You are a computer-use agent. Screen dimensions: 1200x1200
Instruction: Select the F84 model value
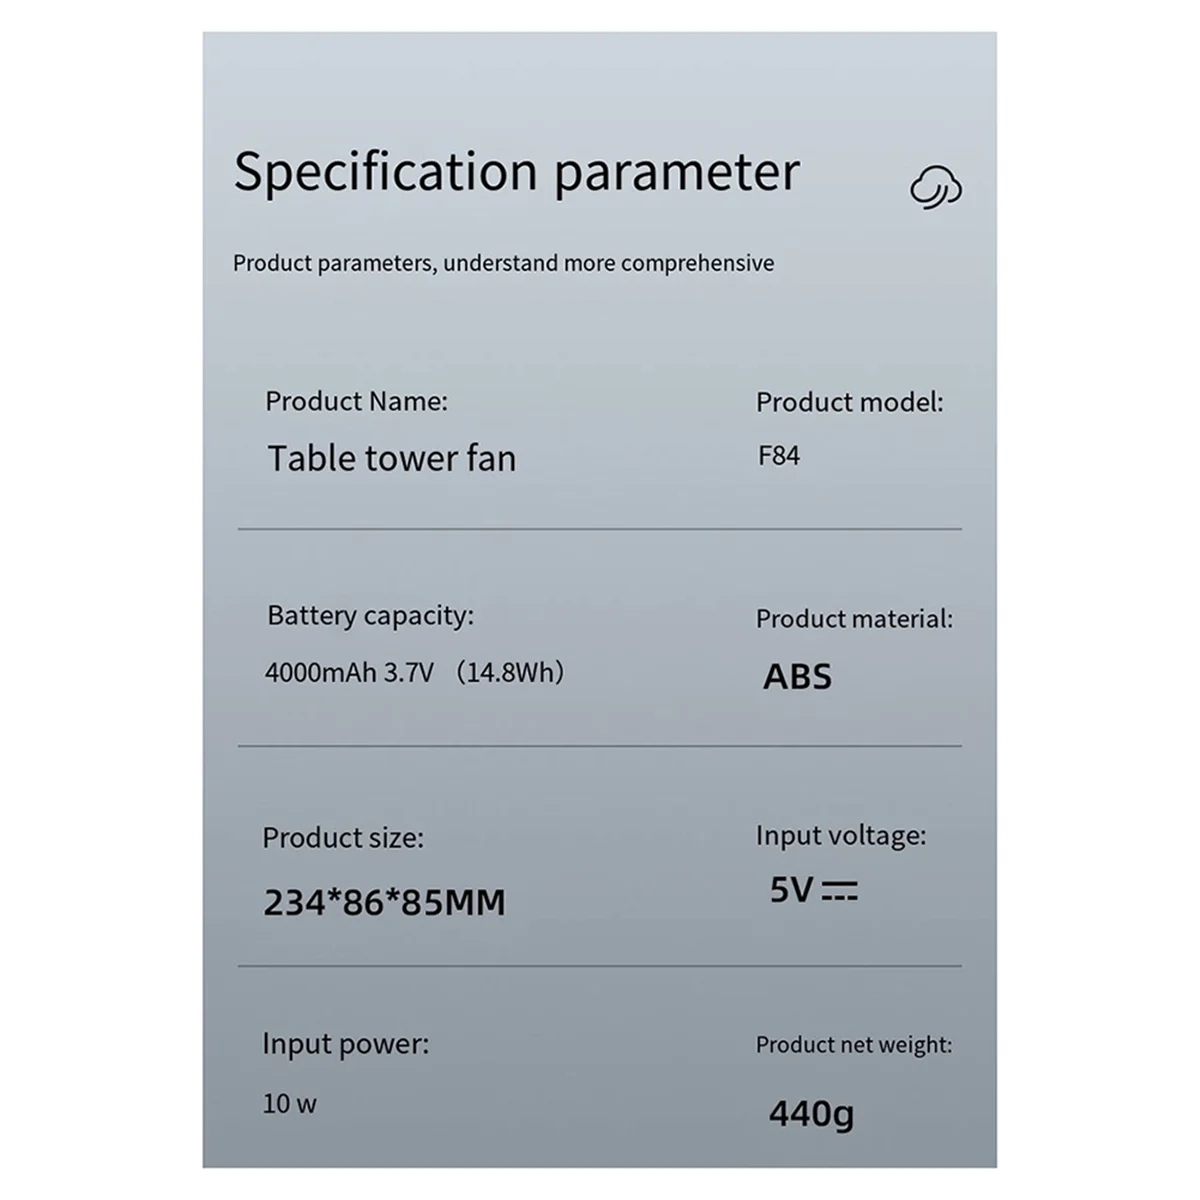tap(779, 456)
